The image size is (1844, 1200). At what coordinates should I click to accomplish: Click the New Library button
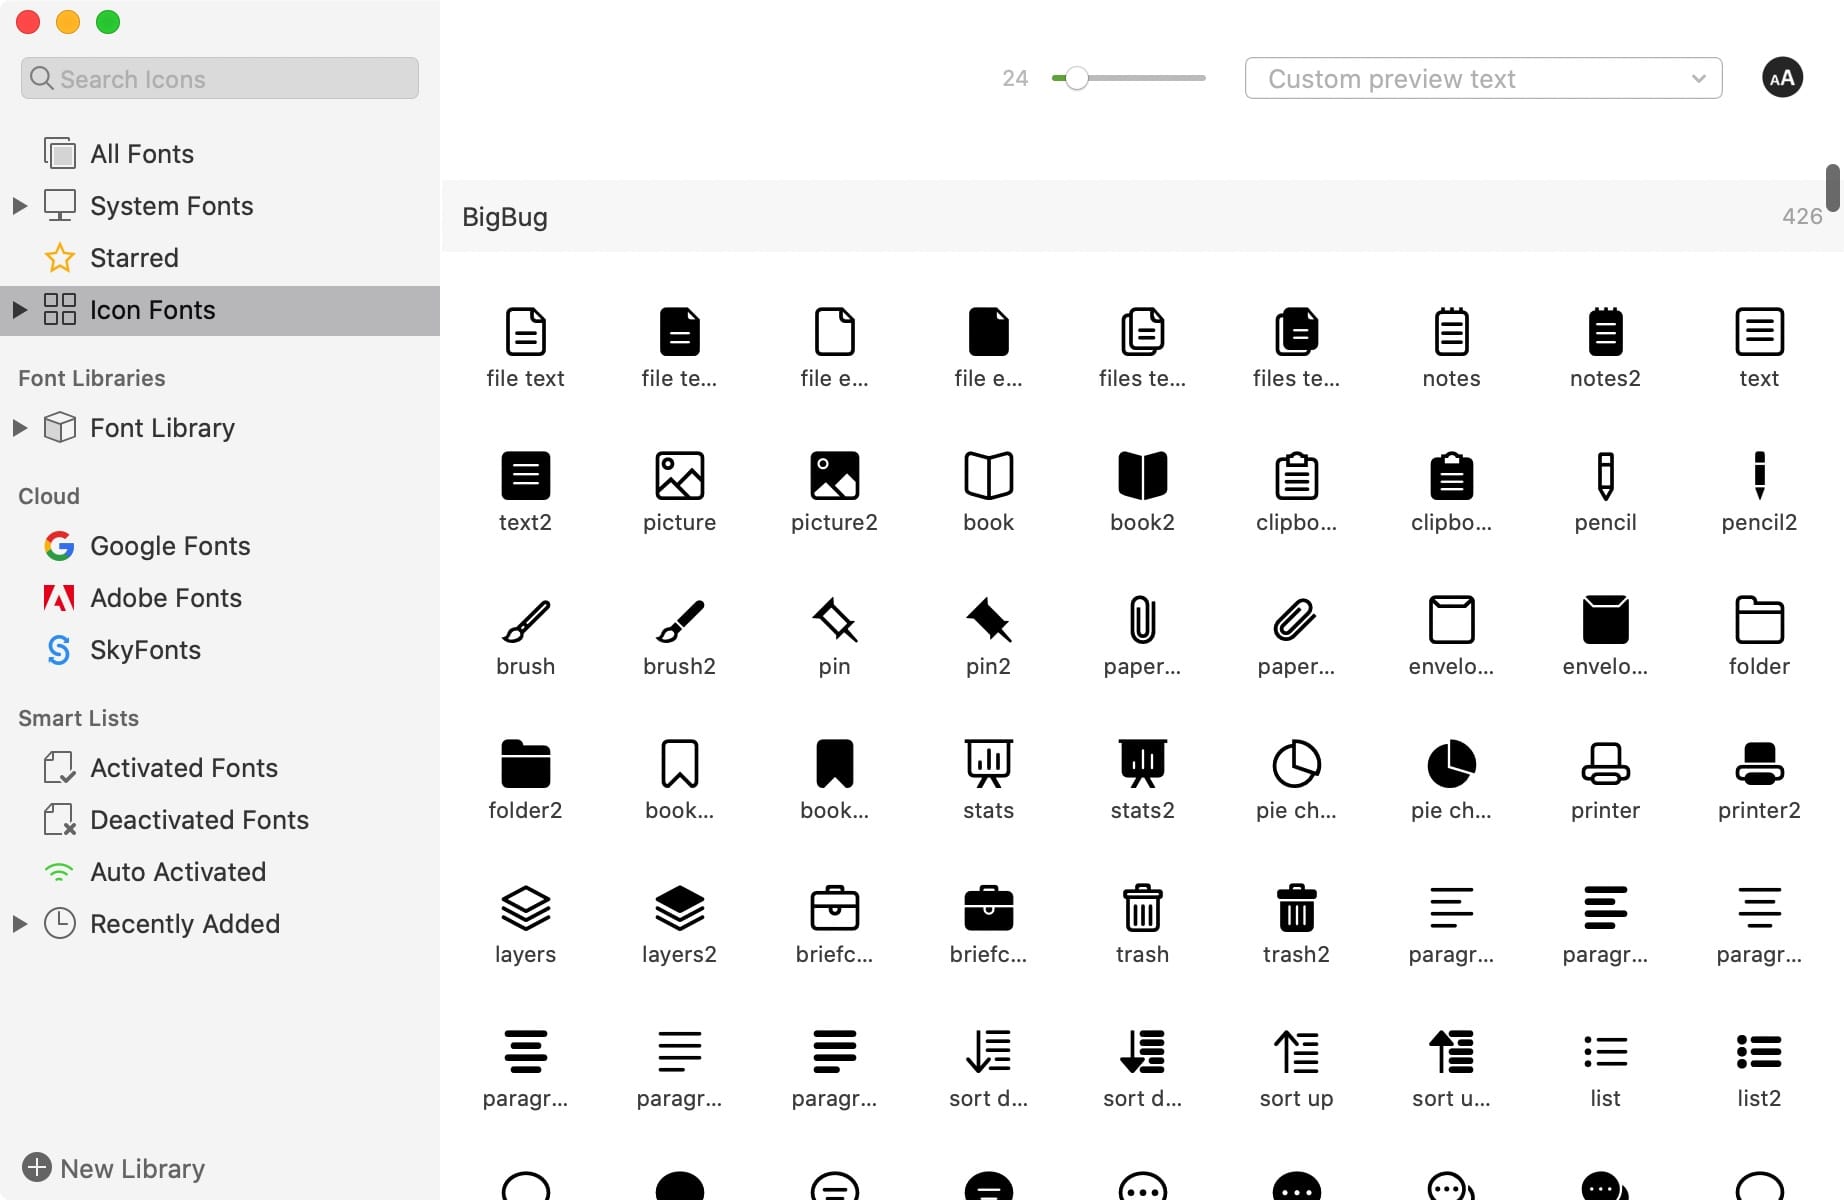114,1168
